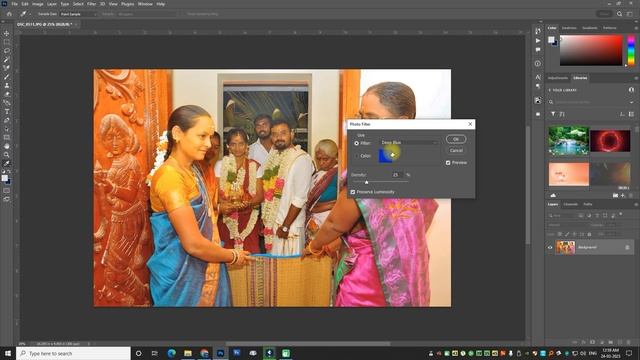Click add item plus in Libraries panel
640x360 pixels.
623,196
